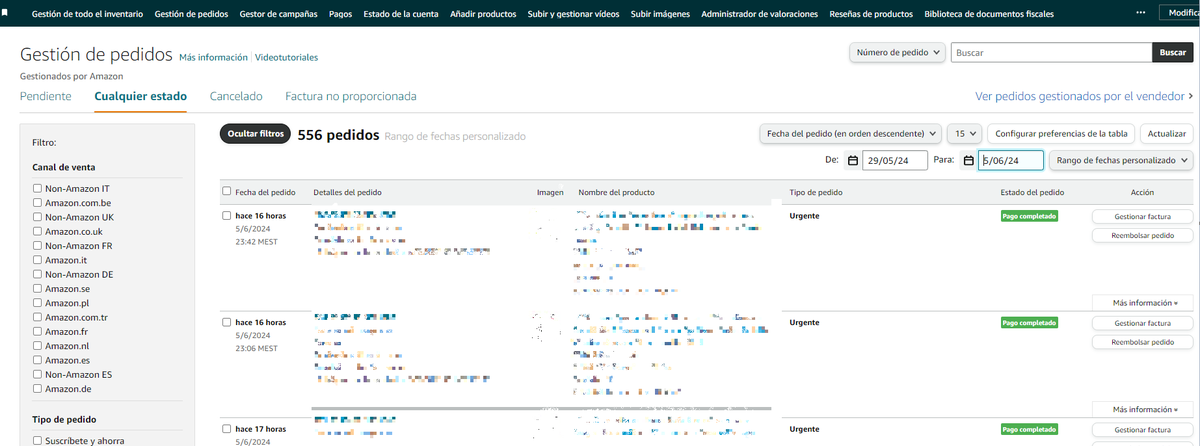Click Gestionar factura for hace 17 horas order
1200x446 pixels.
click(x=1142, y=430)
